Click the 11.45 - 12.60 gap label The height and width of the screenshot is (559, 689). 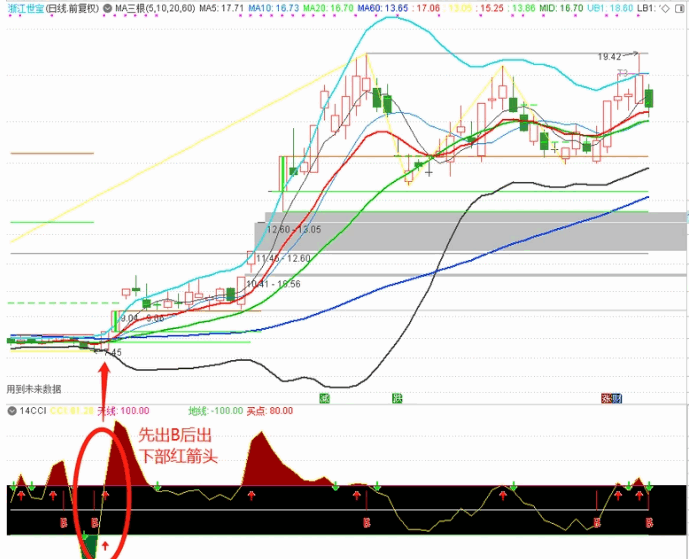(283, 258)
